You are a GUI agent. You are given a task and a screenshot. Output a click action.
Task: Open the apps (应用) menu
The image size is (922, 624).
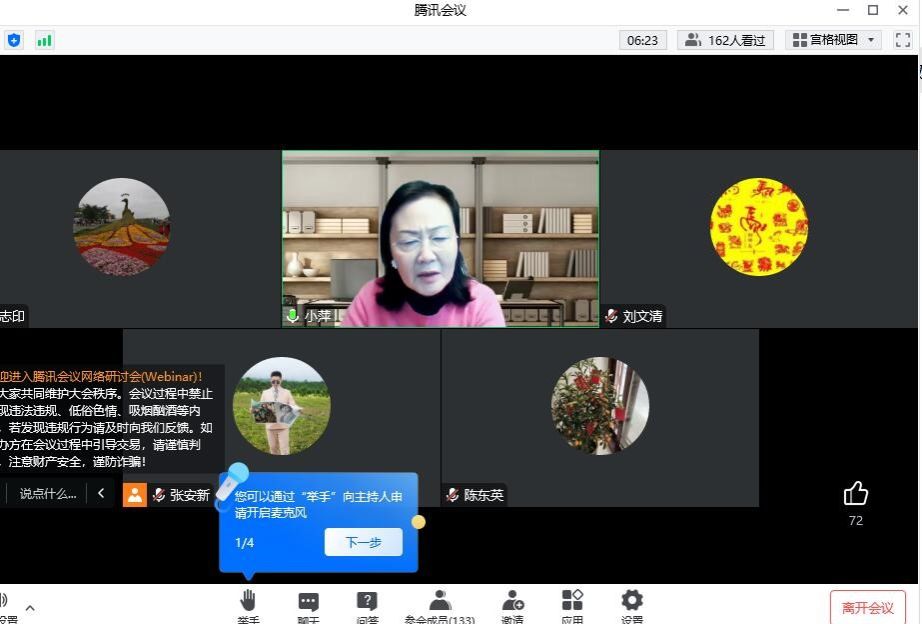572,602
